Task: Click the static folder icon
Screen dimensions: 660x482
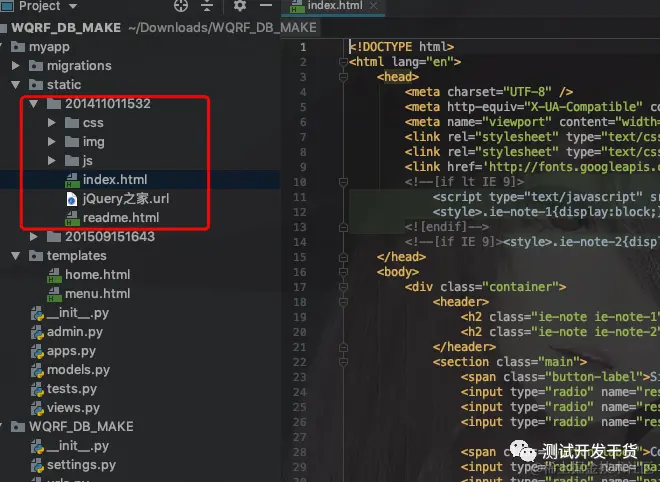Action: 36,85
